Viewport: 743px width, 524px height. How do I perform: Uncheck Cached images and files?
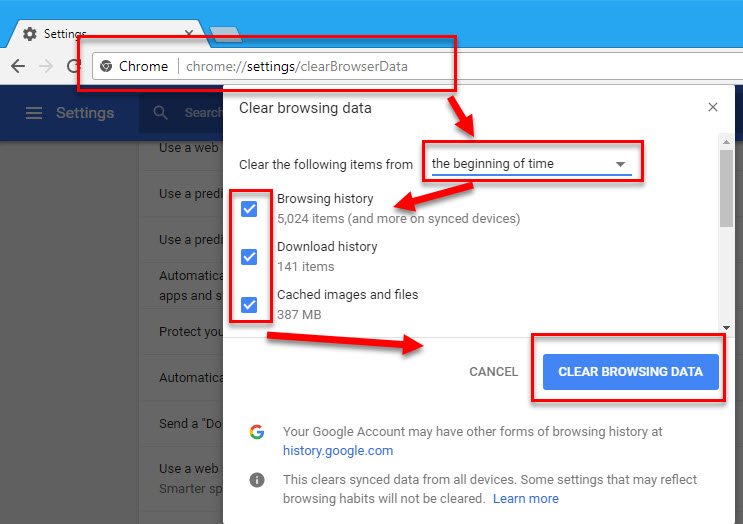point(249,305)
